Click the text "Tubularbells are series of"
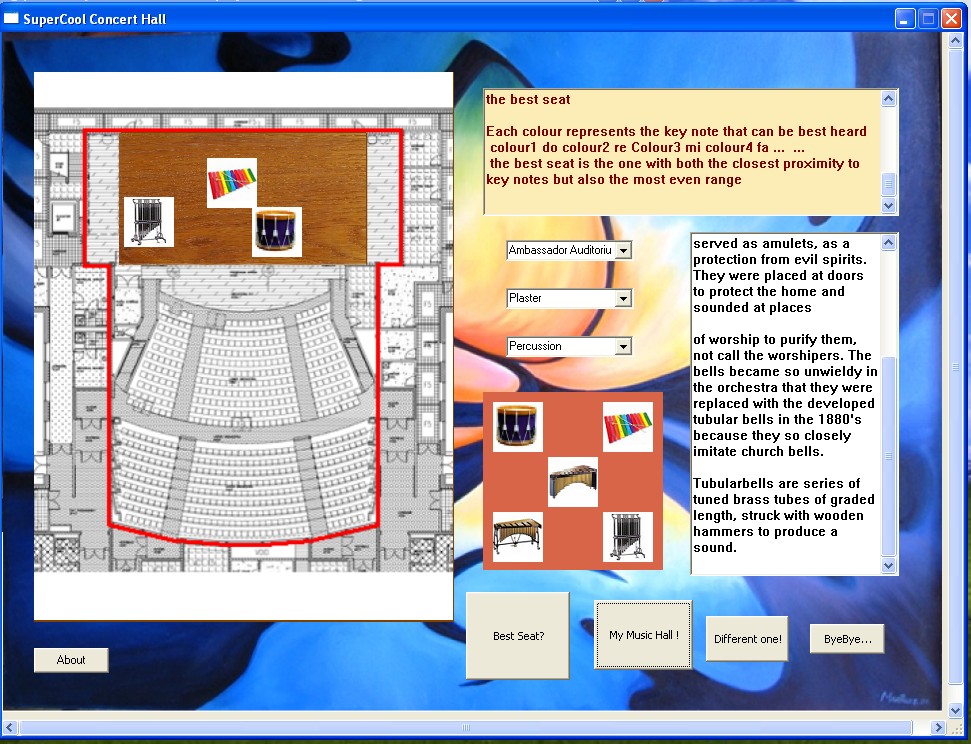This screenshot has width=971, height=744. pyautogui.click(x=777, y=484)
